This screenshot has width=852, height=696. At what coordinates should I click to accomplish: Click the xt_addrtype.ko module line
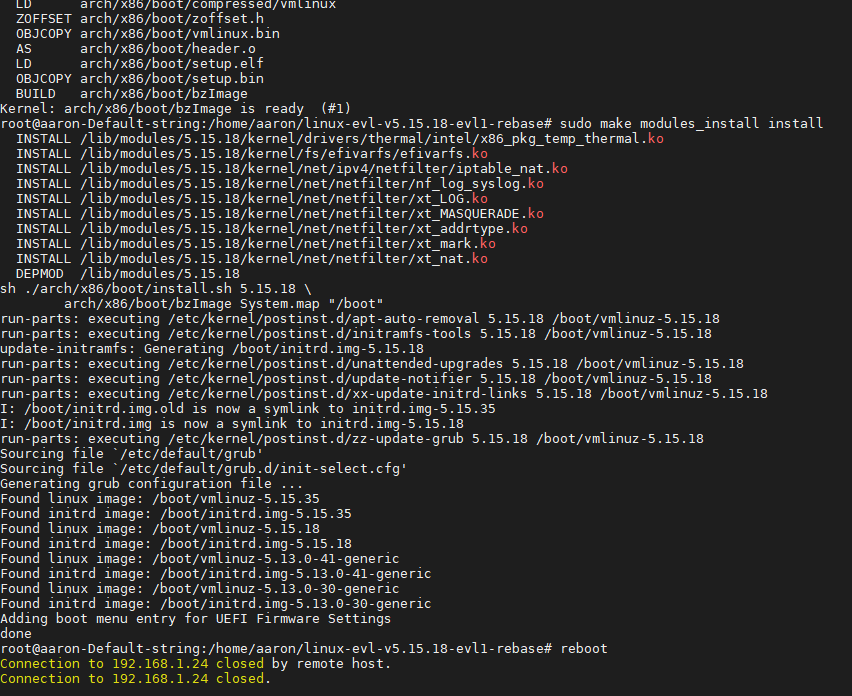click(272, 229)
